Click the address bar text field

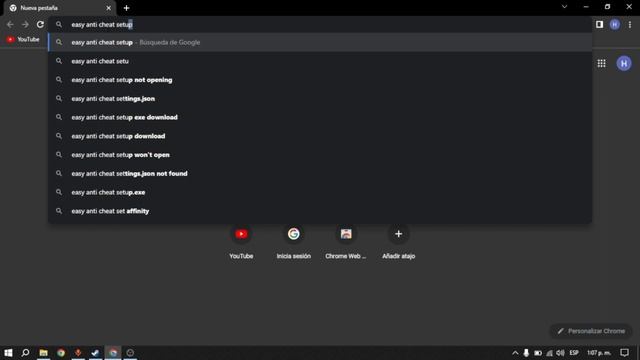coord(320,24)
